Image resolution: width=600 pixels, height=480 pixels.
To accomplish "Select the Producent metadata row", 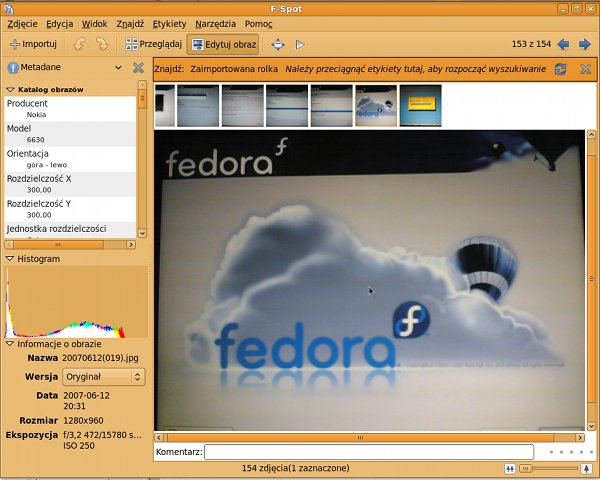I will (x=70, y=109).
